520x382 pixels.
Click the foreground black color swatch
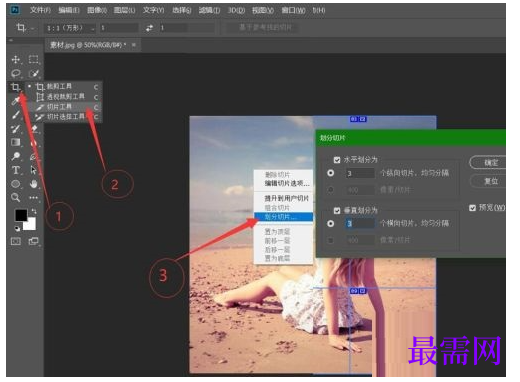pyautogui.click(x=21, y=215)
